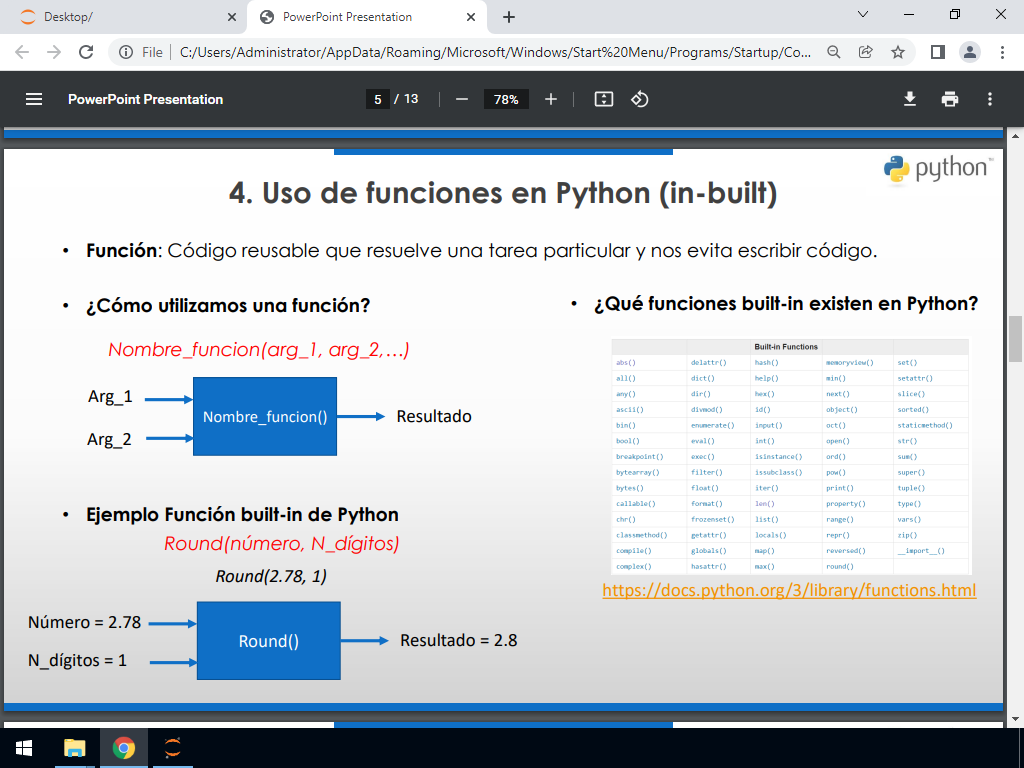Viewport: 1024px width, 768px height.
Task: Toggle the browser side panel
Action: click(938, 52)
